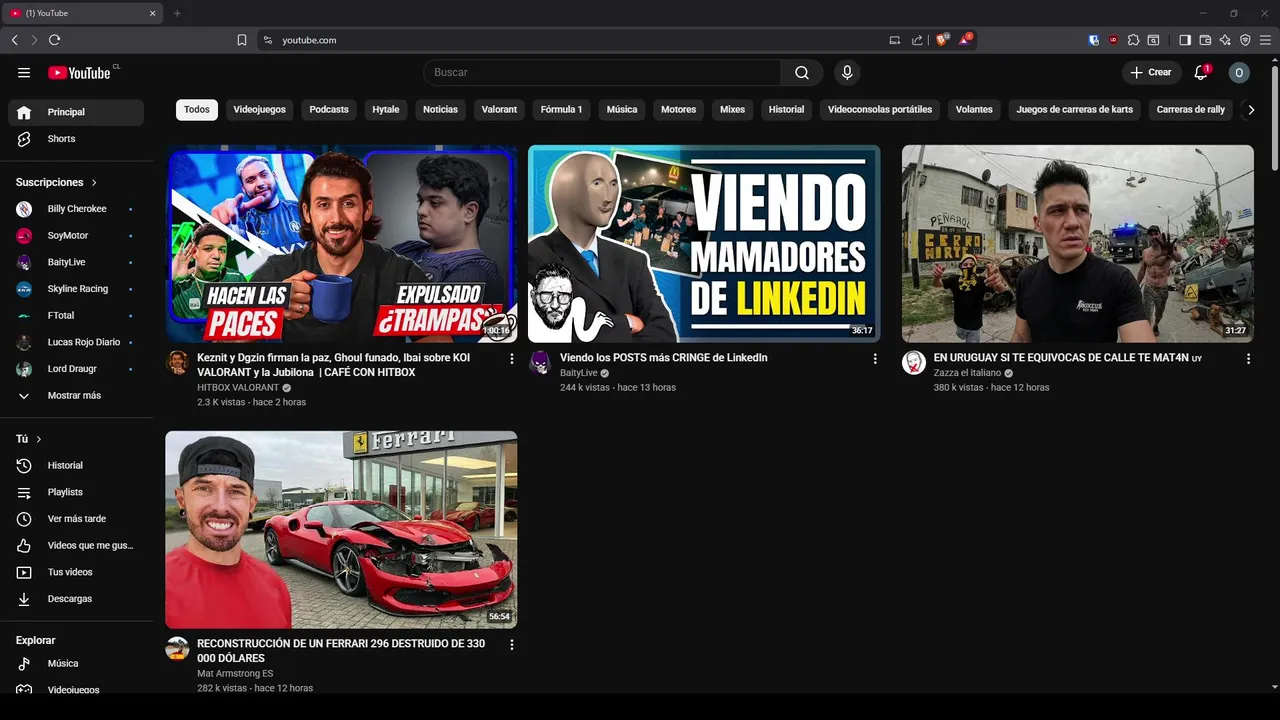The width and height of the screenshot is (1280, 720).
Task: Open options menu for Ferrari video
Action: coord(511,645)
